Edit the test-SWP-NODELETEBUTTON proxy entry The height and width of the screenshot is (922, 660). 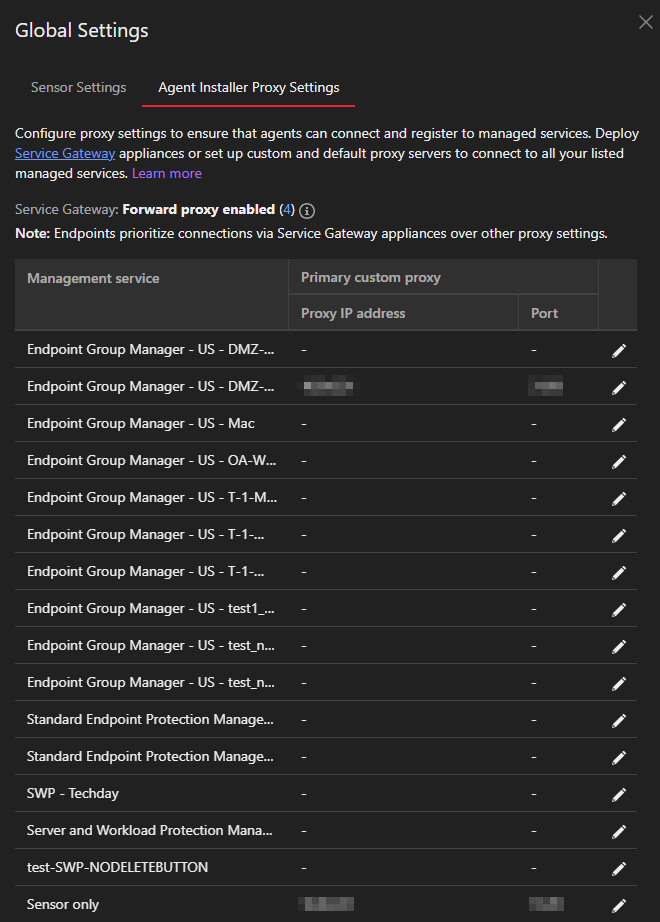click(x=619, y=868)
